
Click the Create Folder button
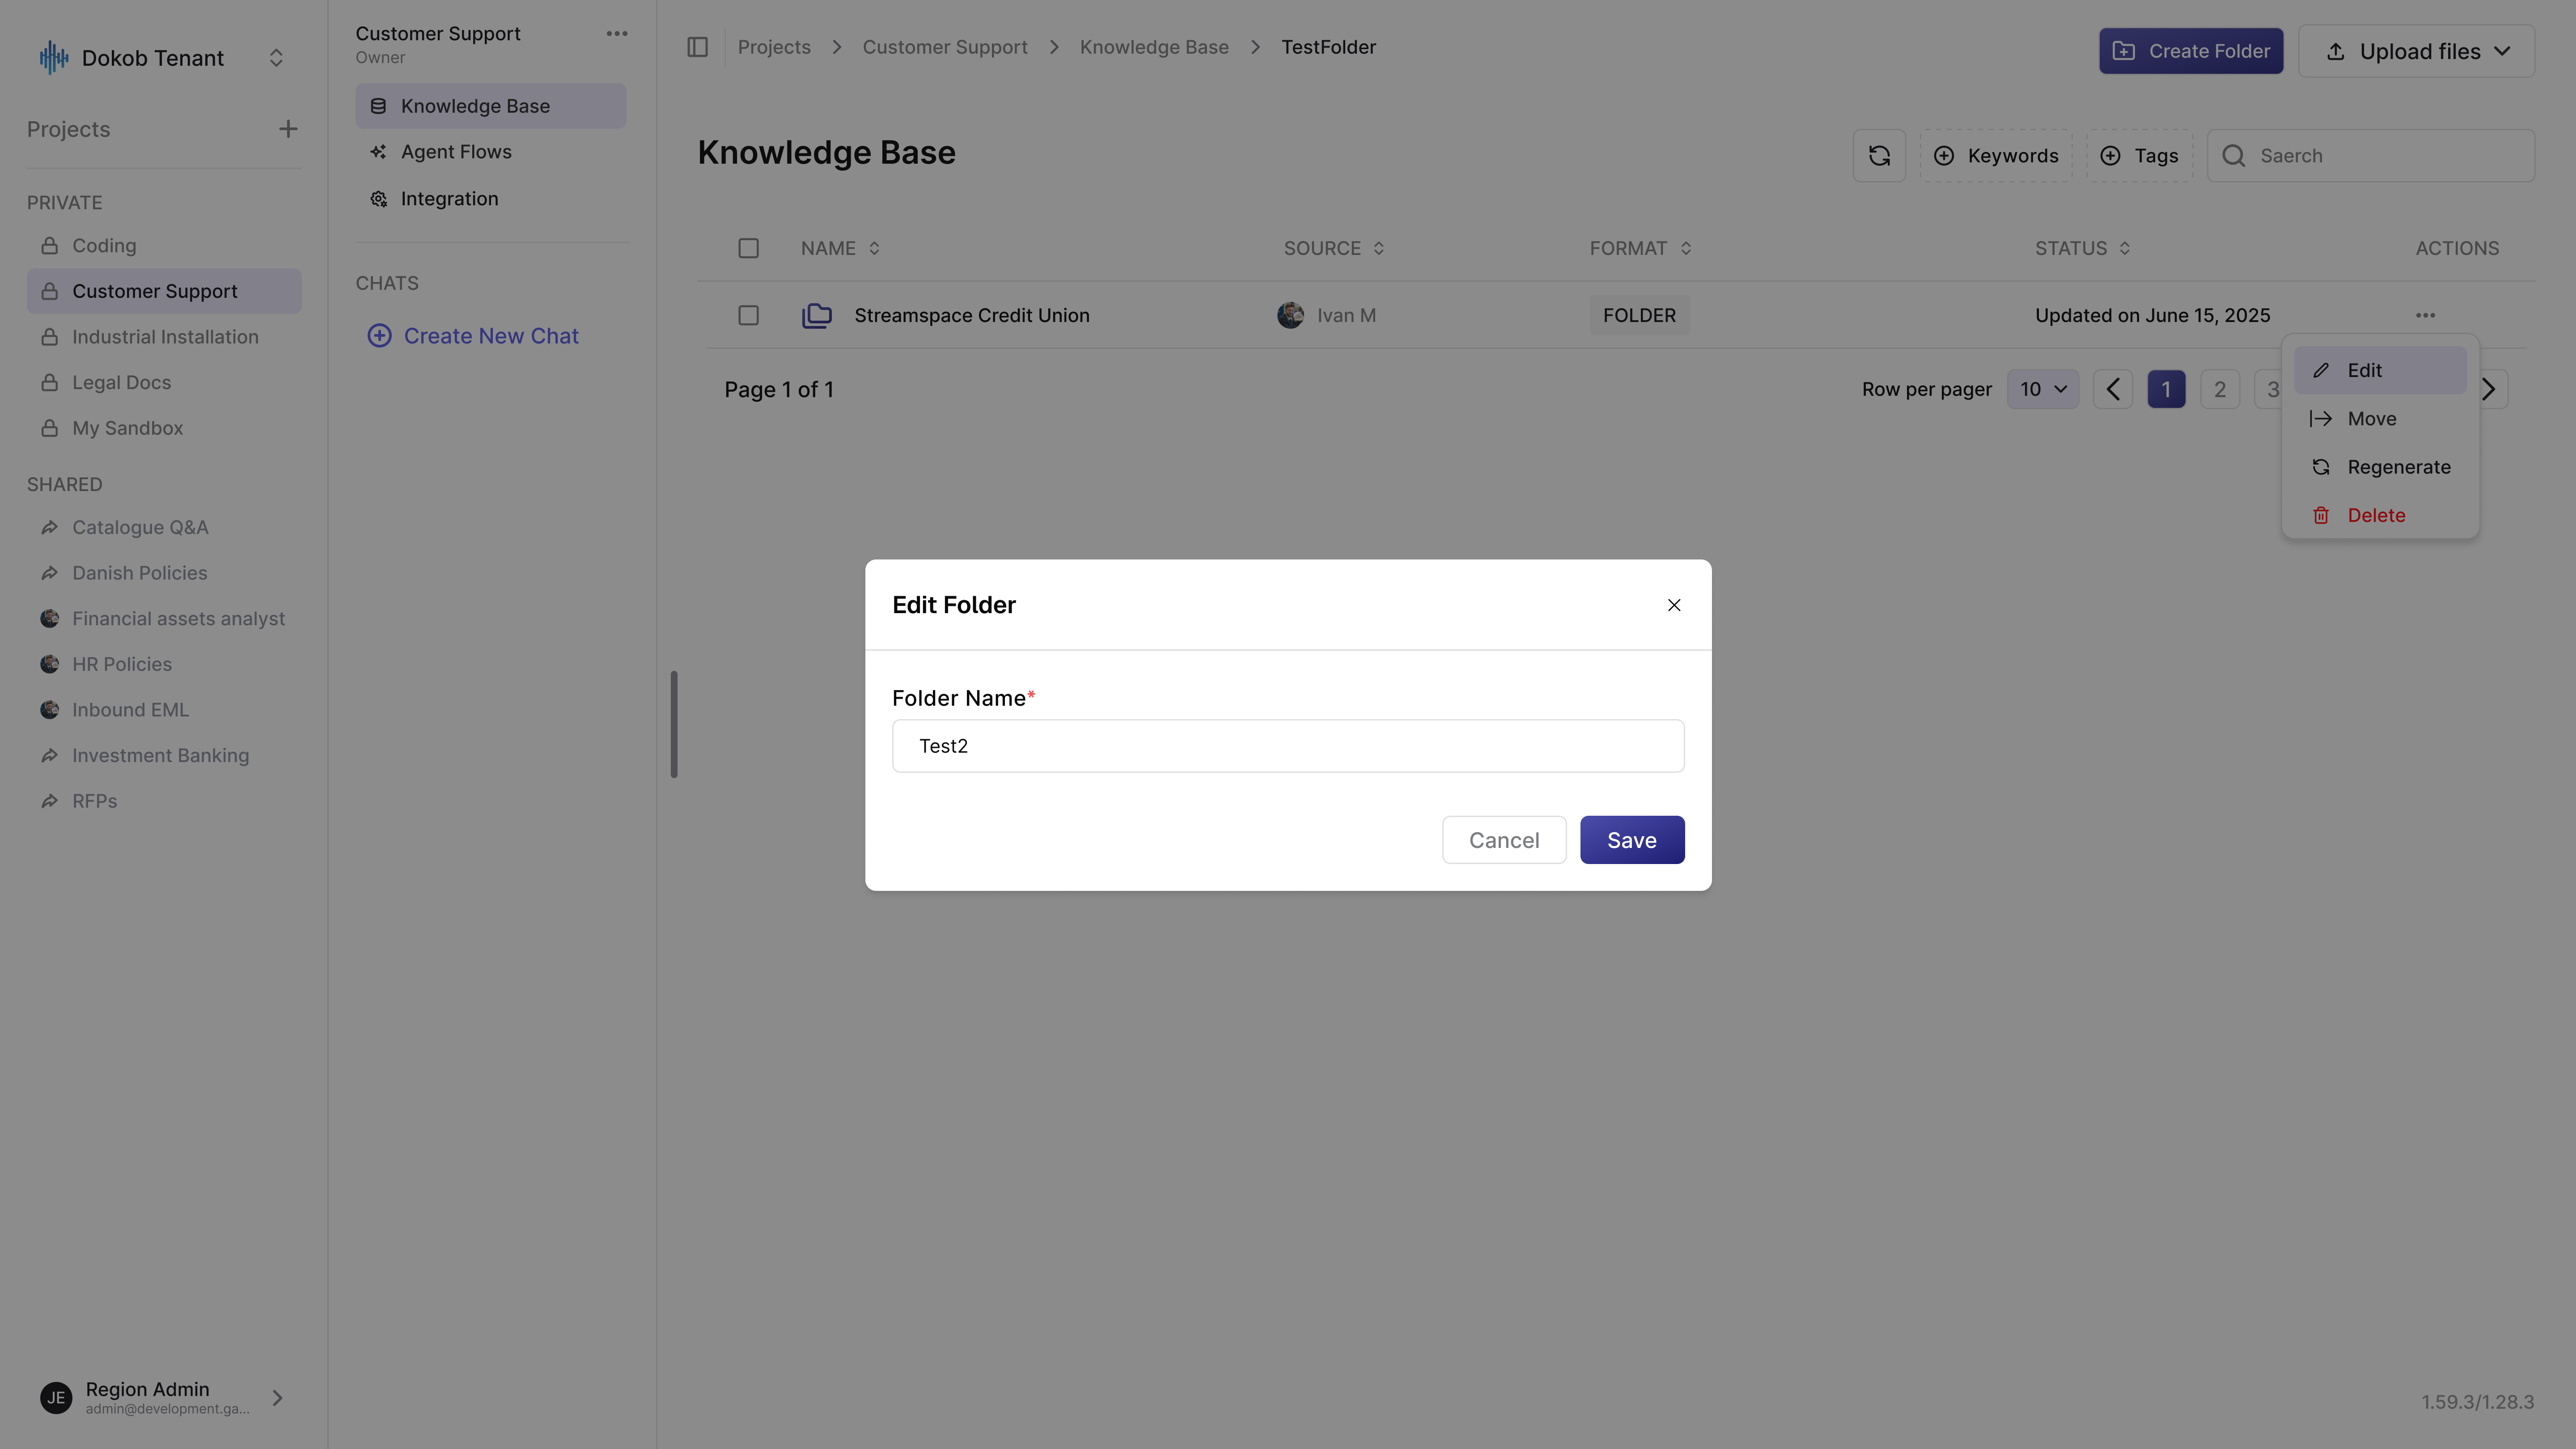2191,51
